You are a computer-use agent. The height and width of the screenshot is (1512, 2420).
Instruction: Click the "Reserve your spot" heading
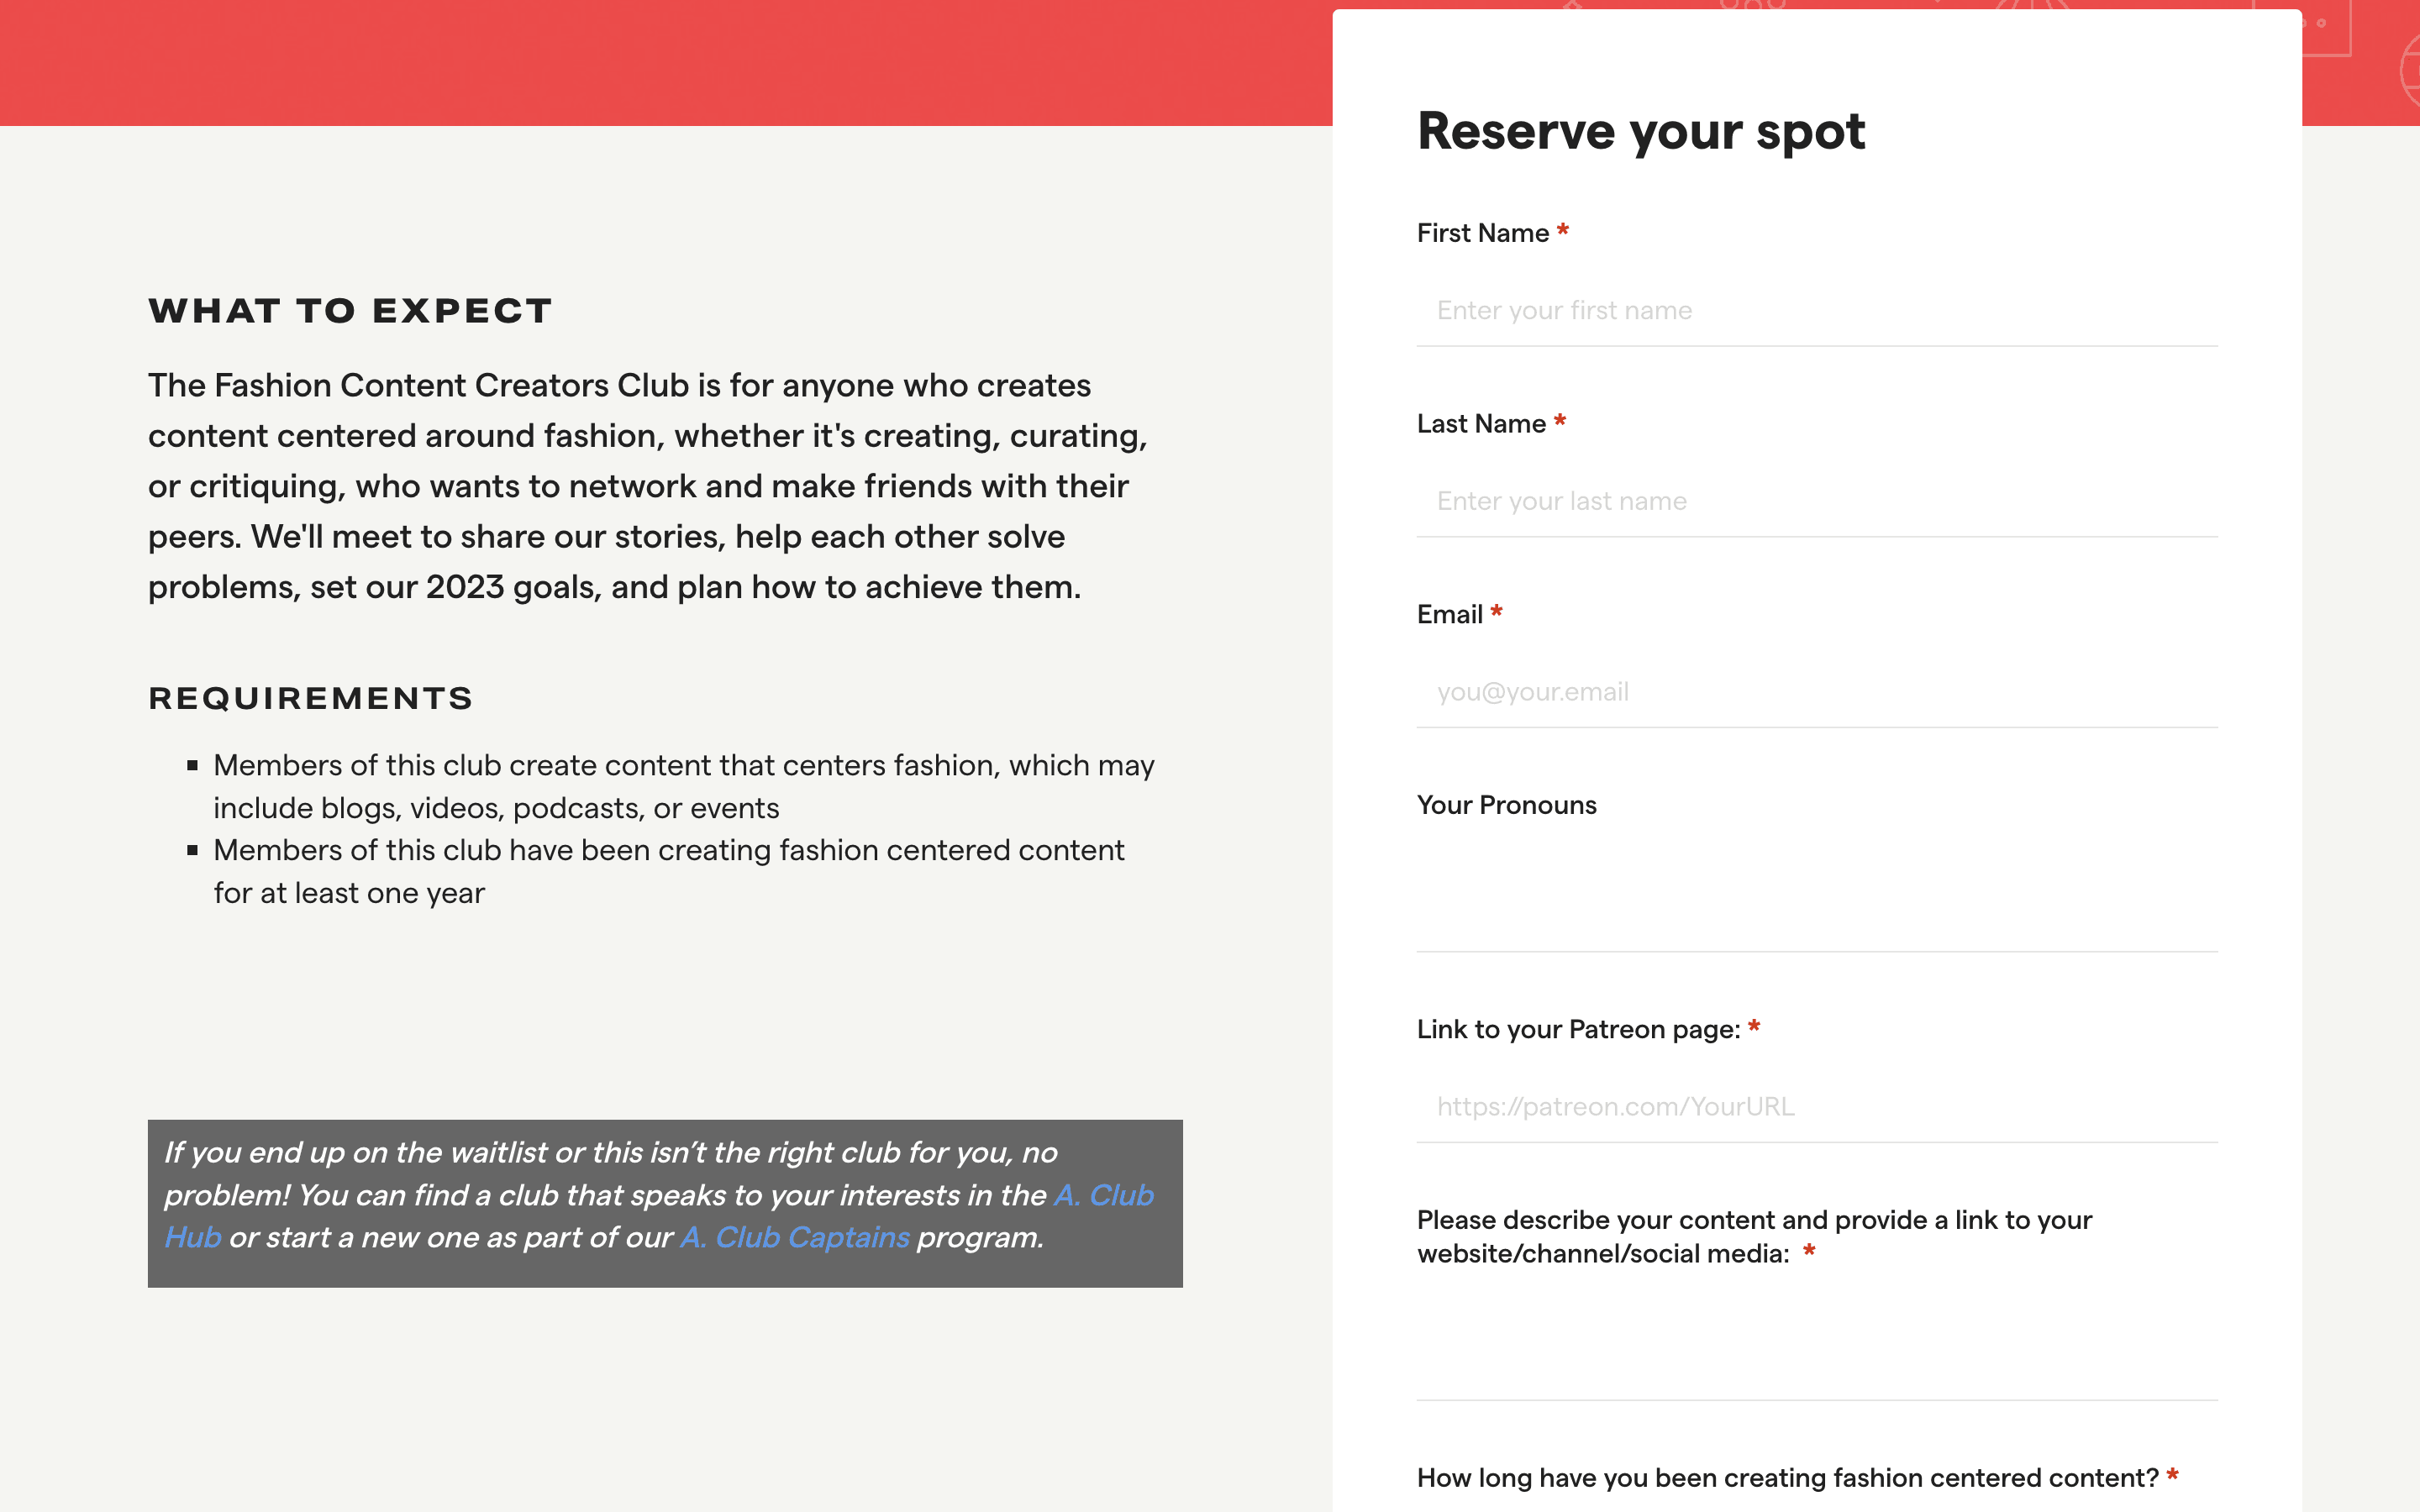1641,131
